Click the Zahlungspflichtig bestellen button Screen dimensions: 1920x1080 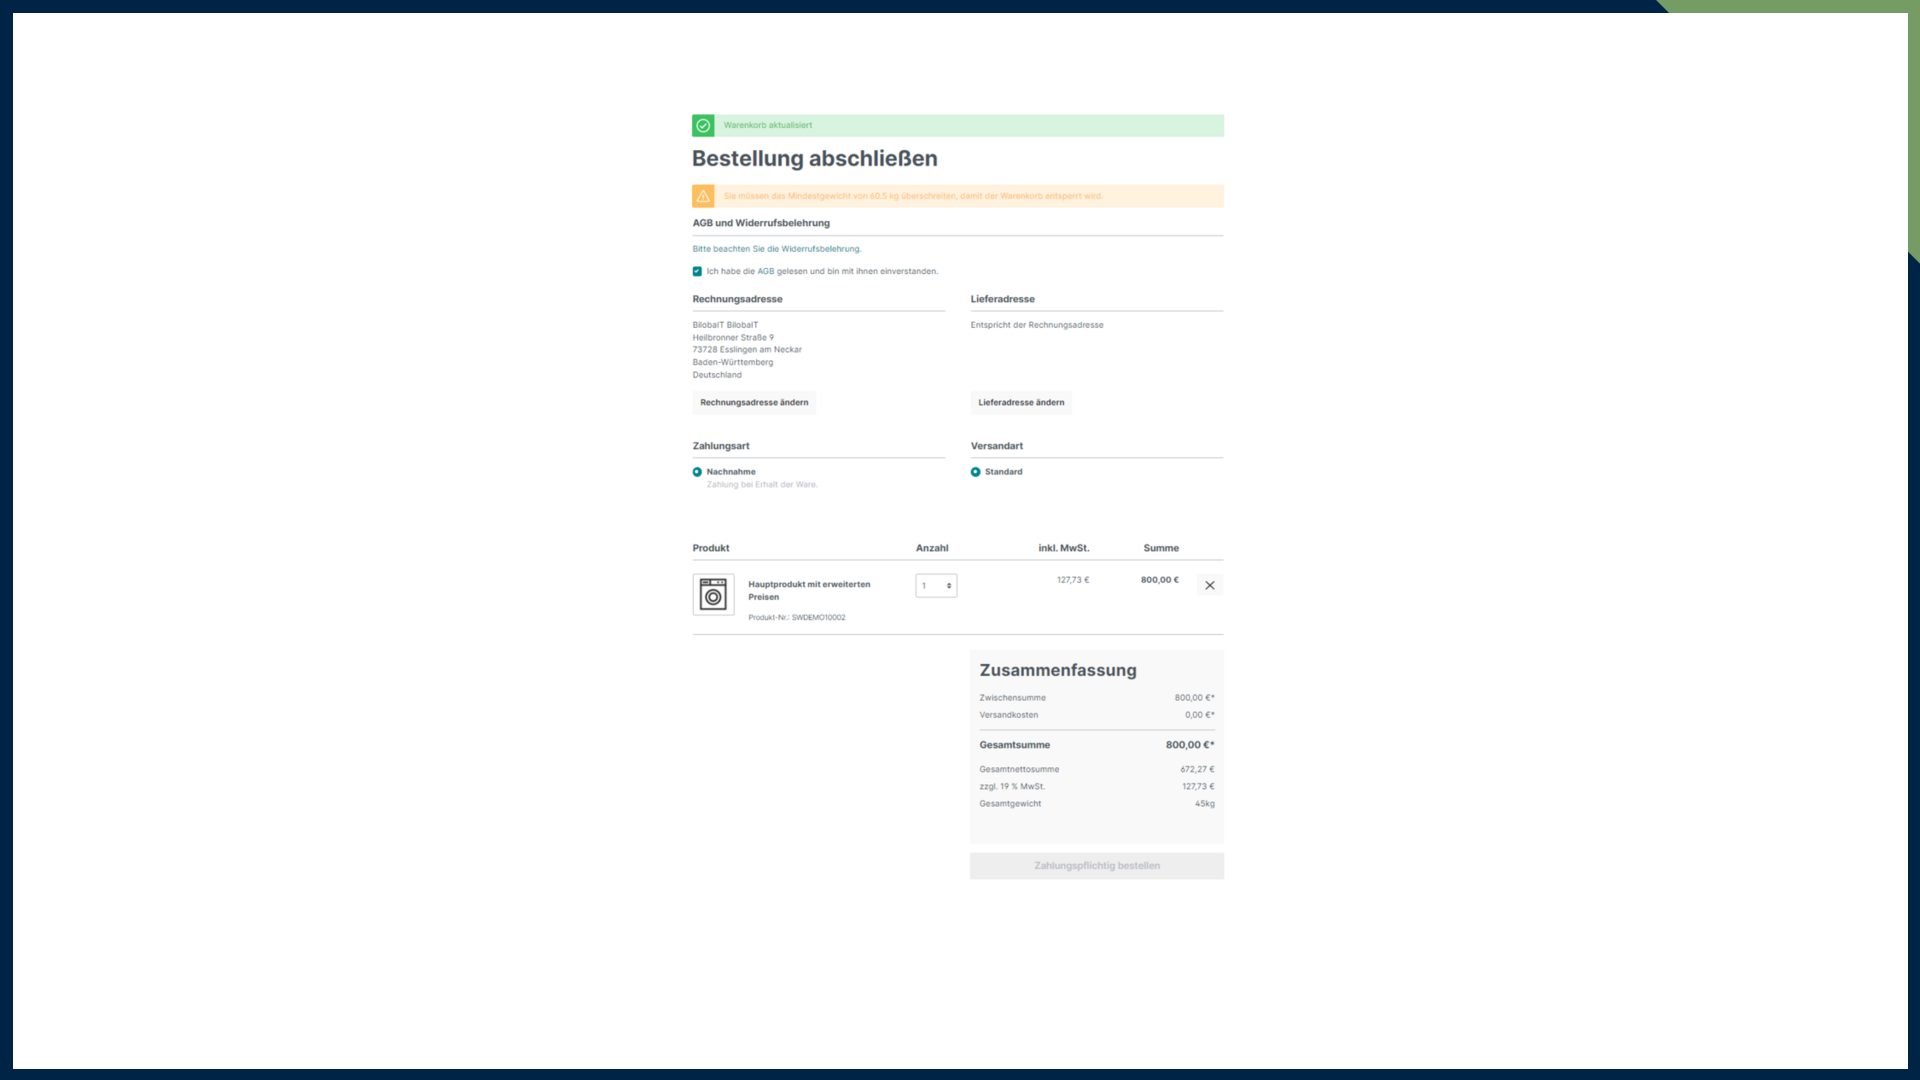pos(1096,865)
